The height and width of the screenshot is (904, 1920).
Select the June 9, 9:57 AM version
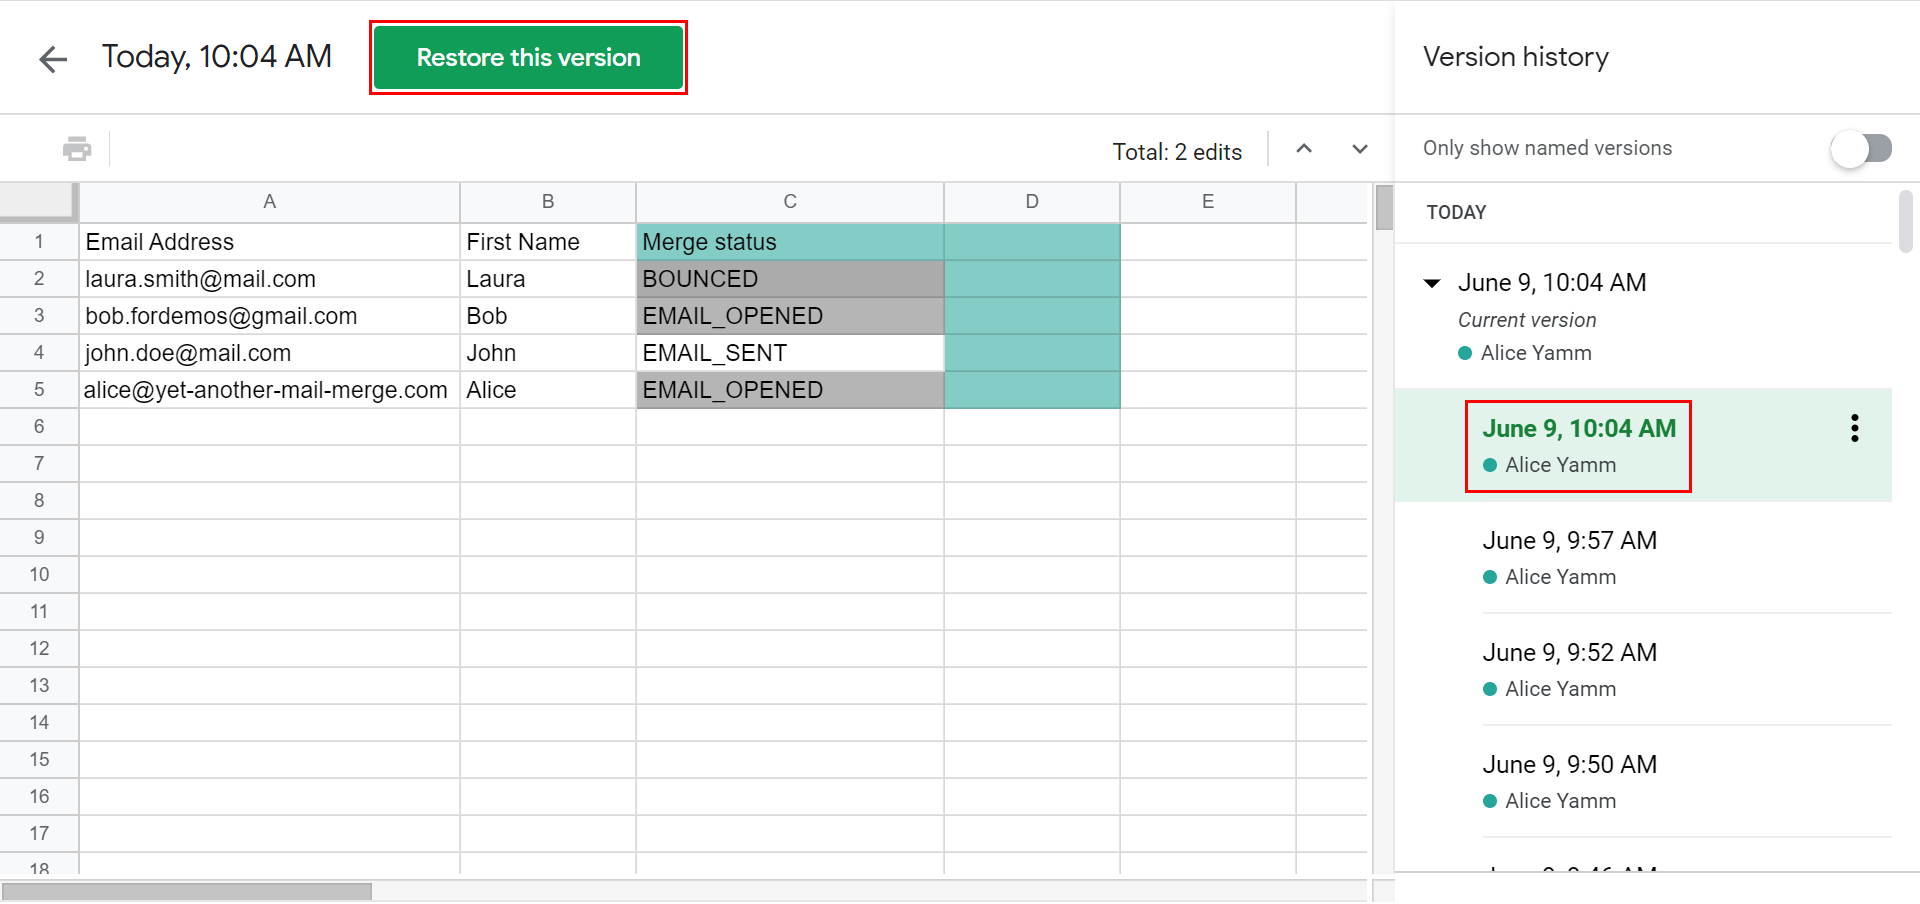[1569, 541]
